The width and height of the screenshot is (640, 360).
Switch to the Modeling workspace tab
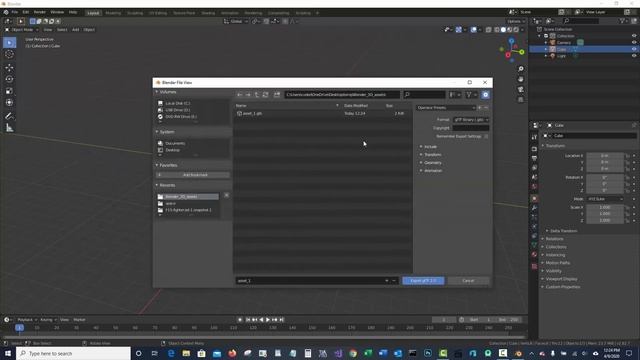pos(113,13)
